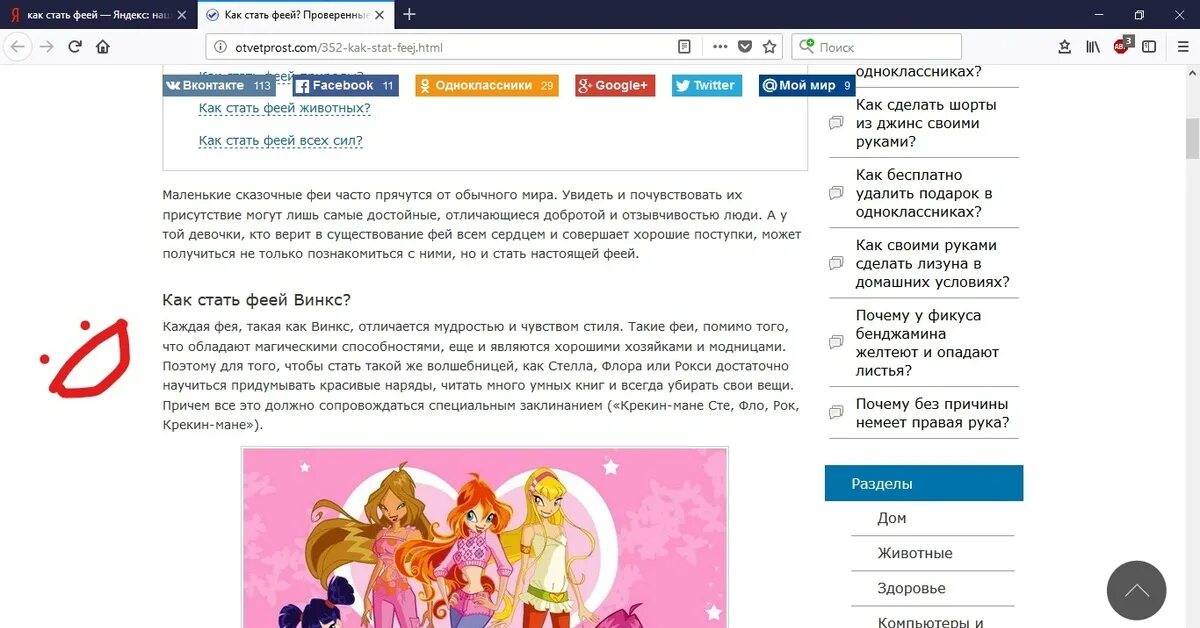Click the scroll-to-top arrow button
1200x628 pixels.
coord(1136,591)
